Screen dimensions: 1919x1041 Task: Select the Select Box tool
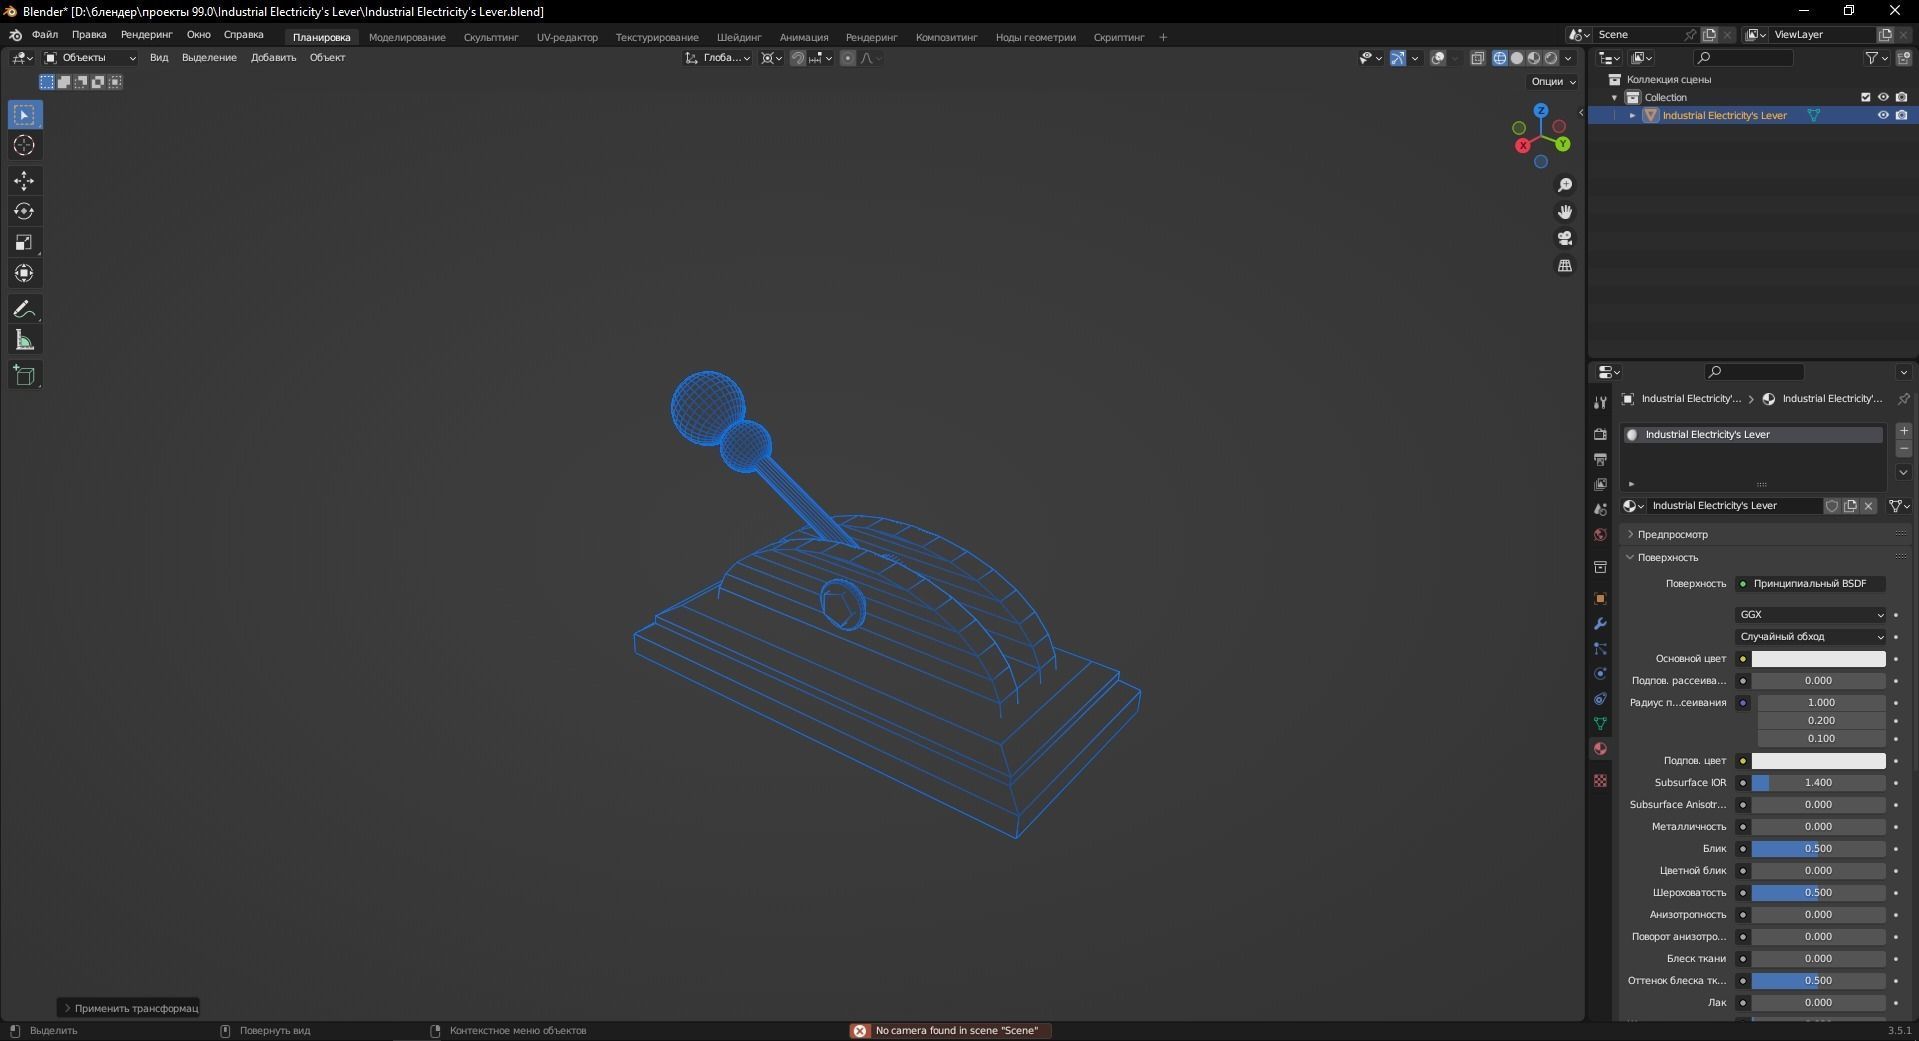[24, 115]
